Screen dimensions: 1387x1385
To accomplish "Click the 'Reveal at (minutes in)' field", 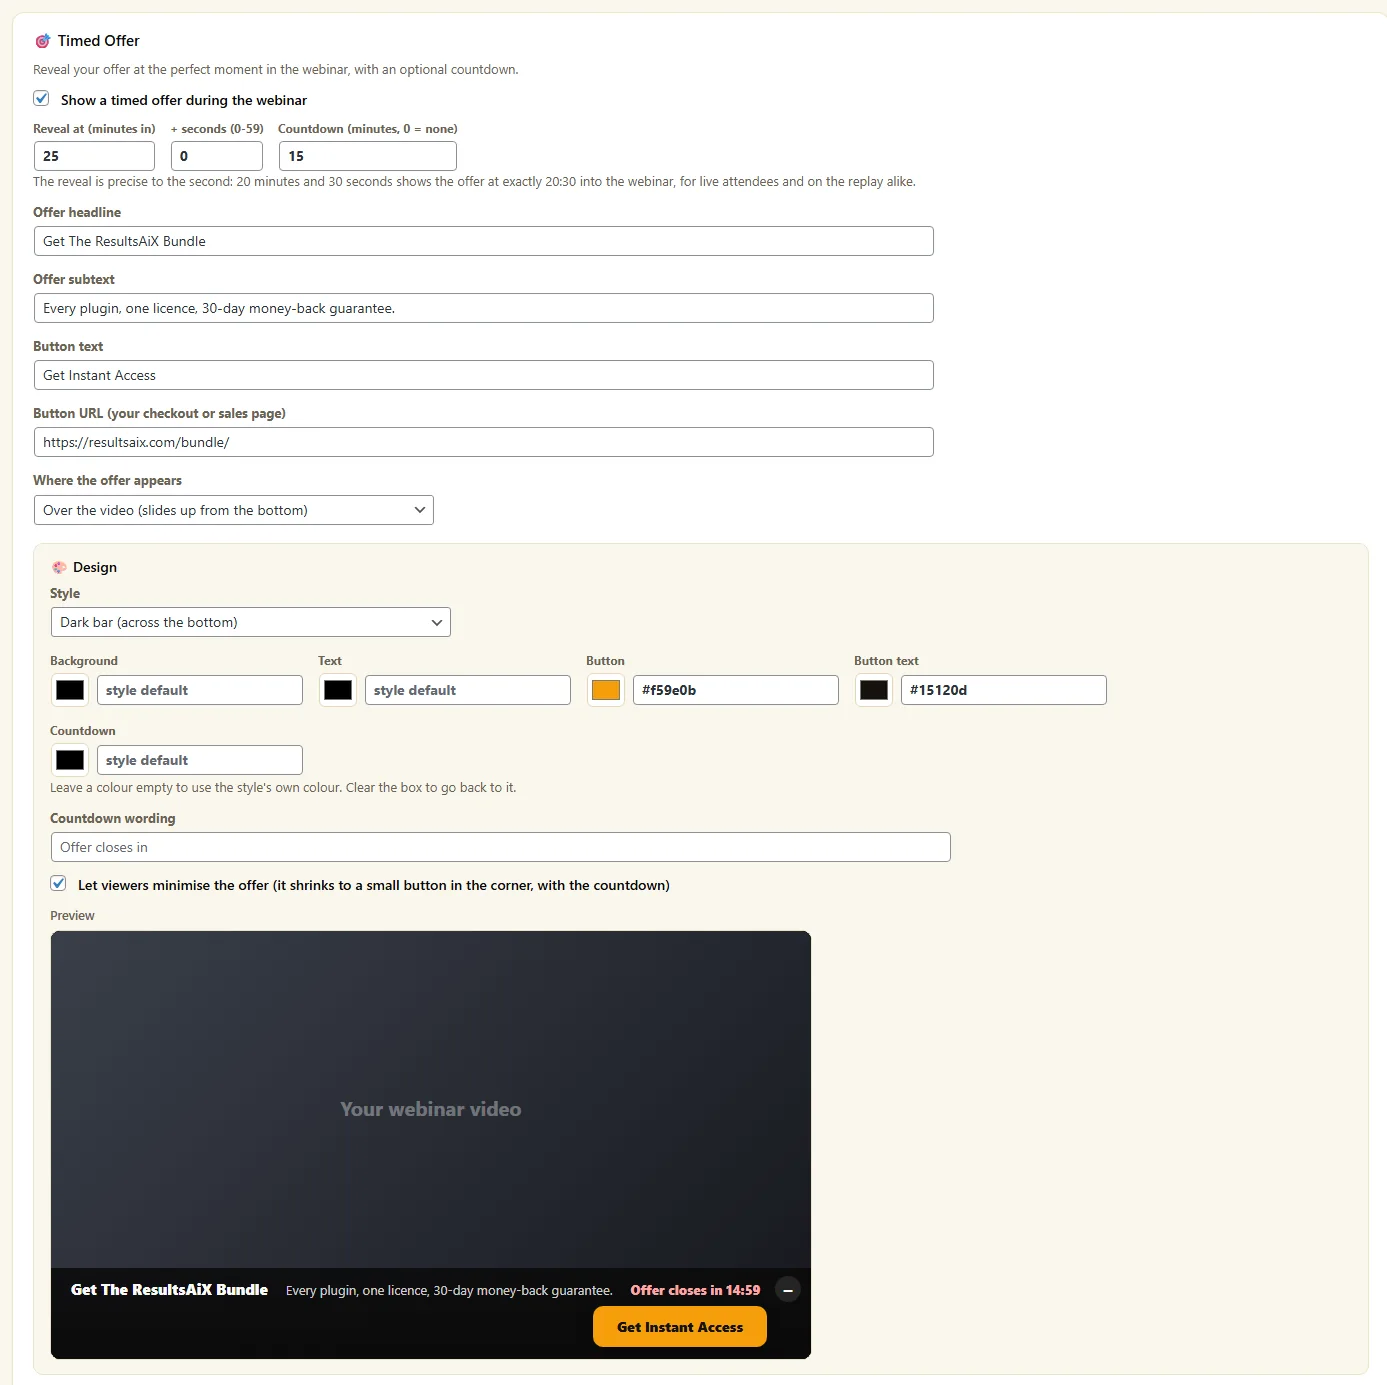I will (x=94, y=156).
